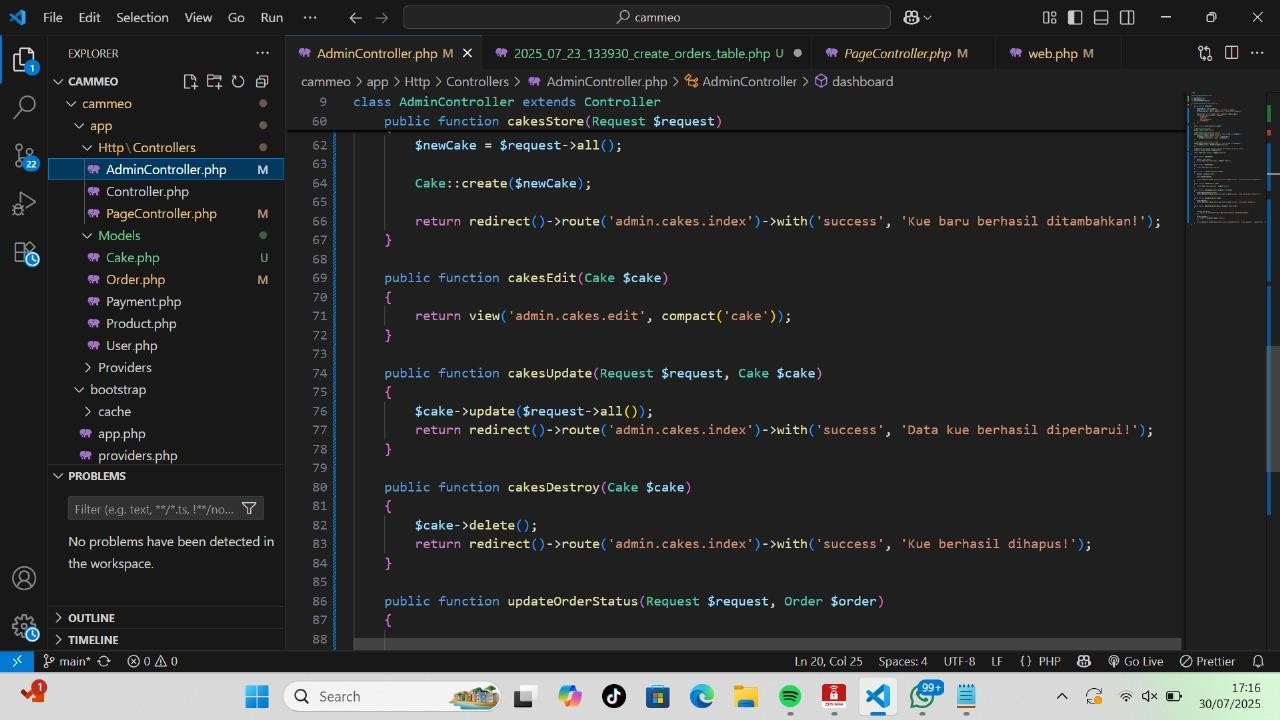Viewport: 1280px width, 720px height.
Task: Expand the Providers folder
Action: click(124, 367)
